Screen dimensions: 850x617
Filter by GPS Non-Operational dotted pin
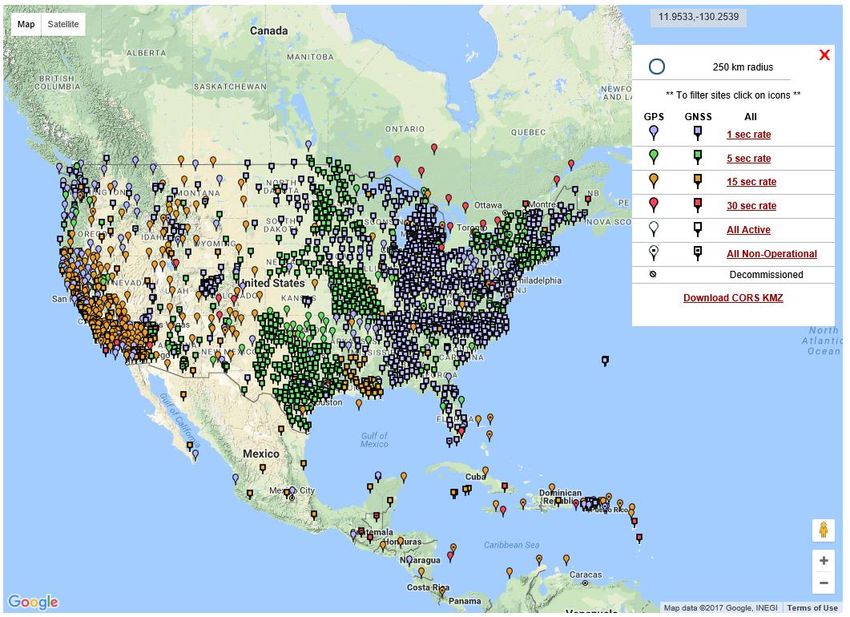(x=654, y=252)
